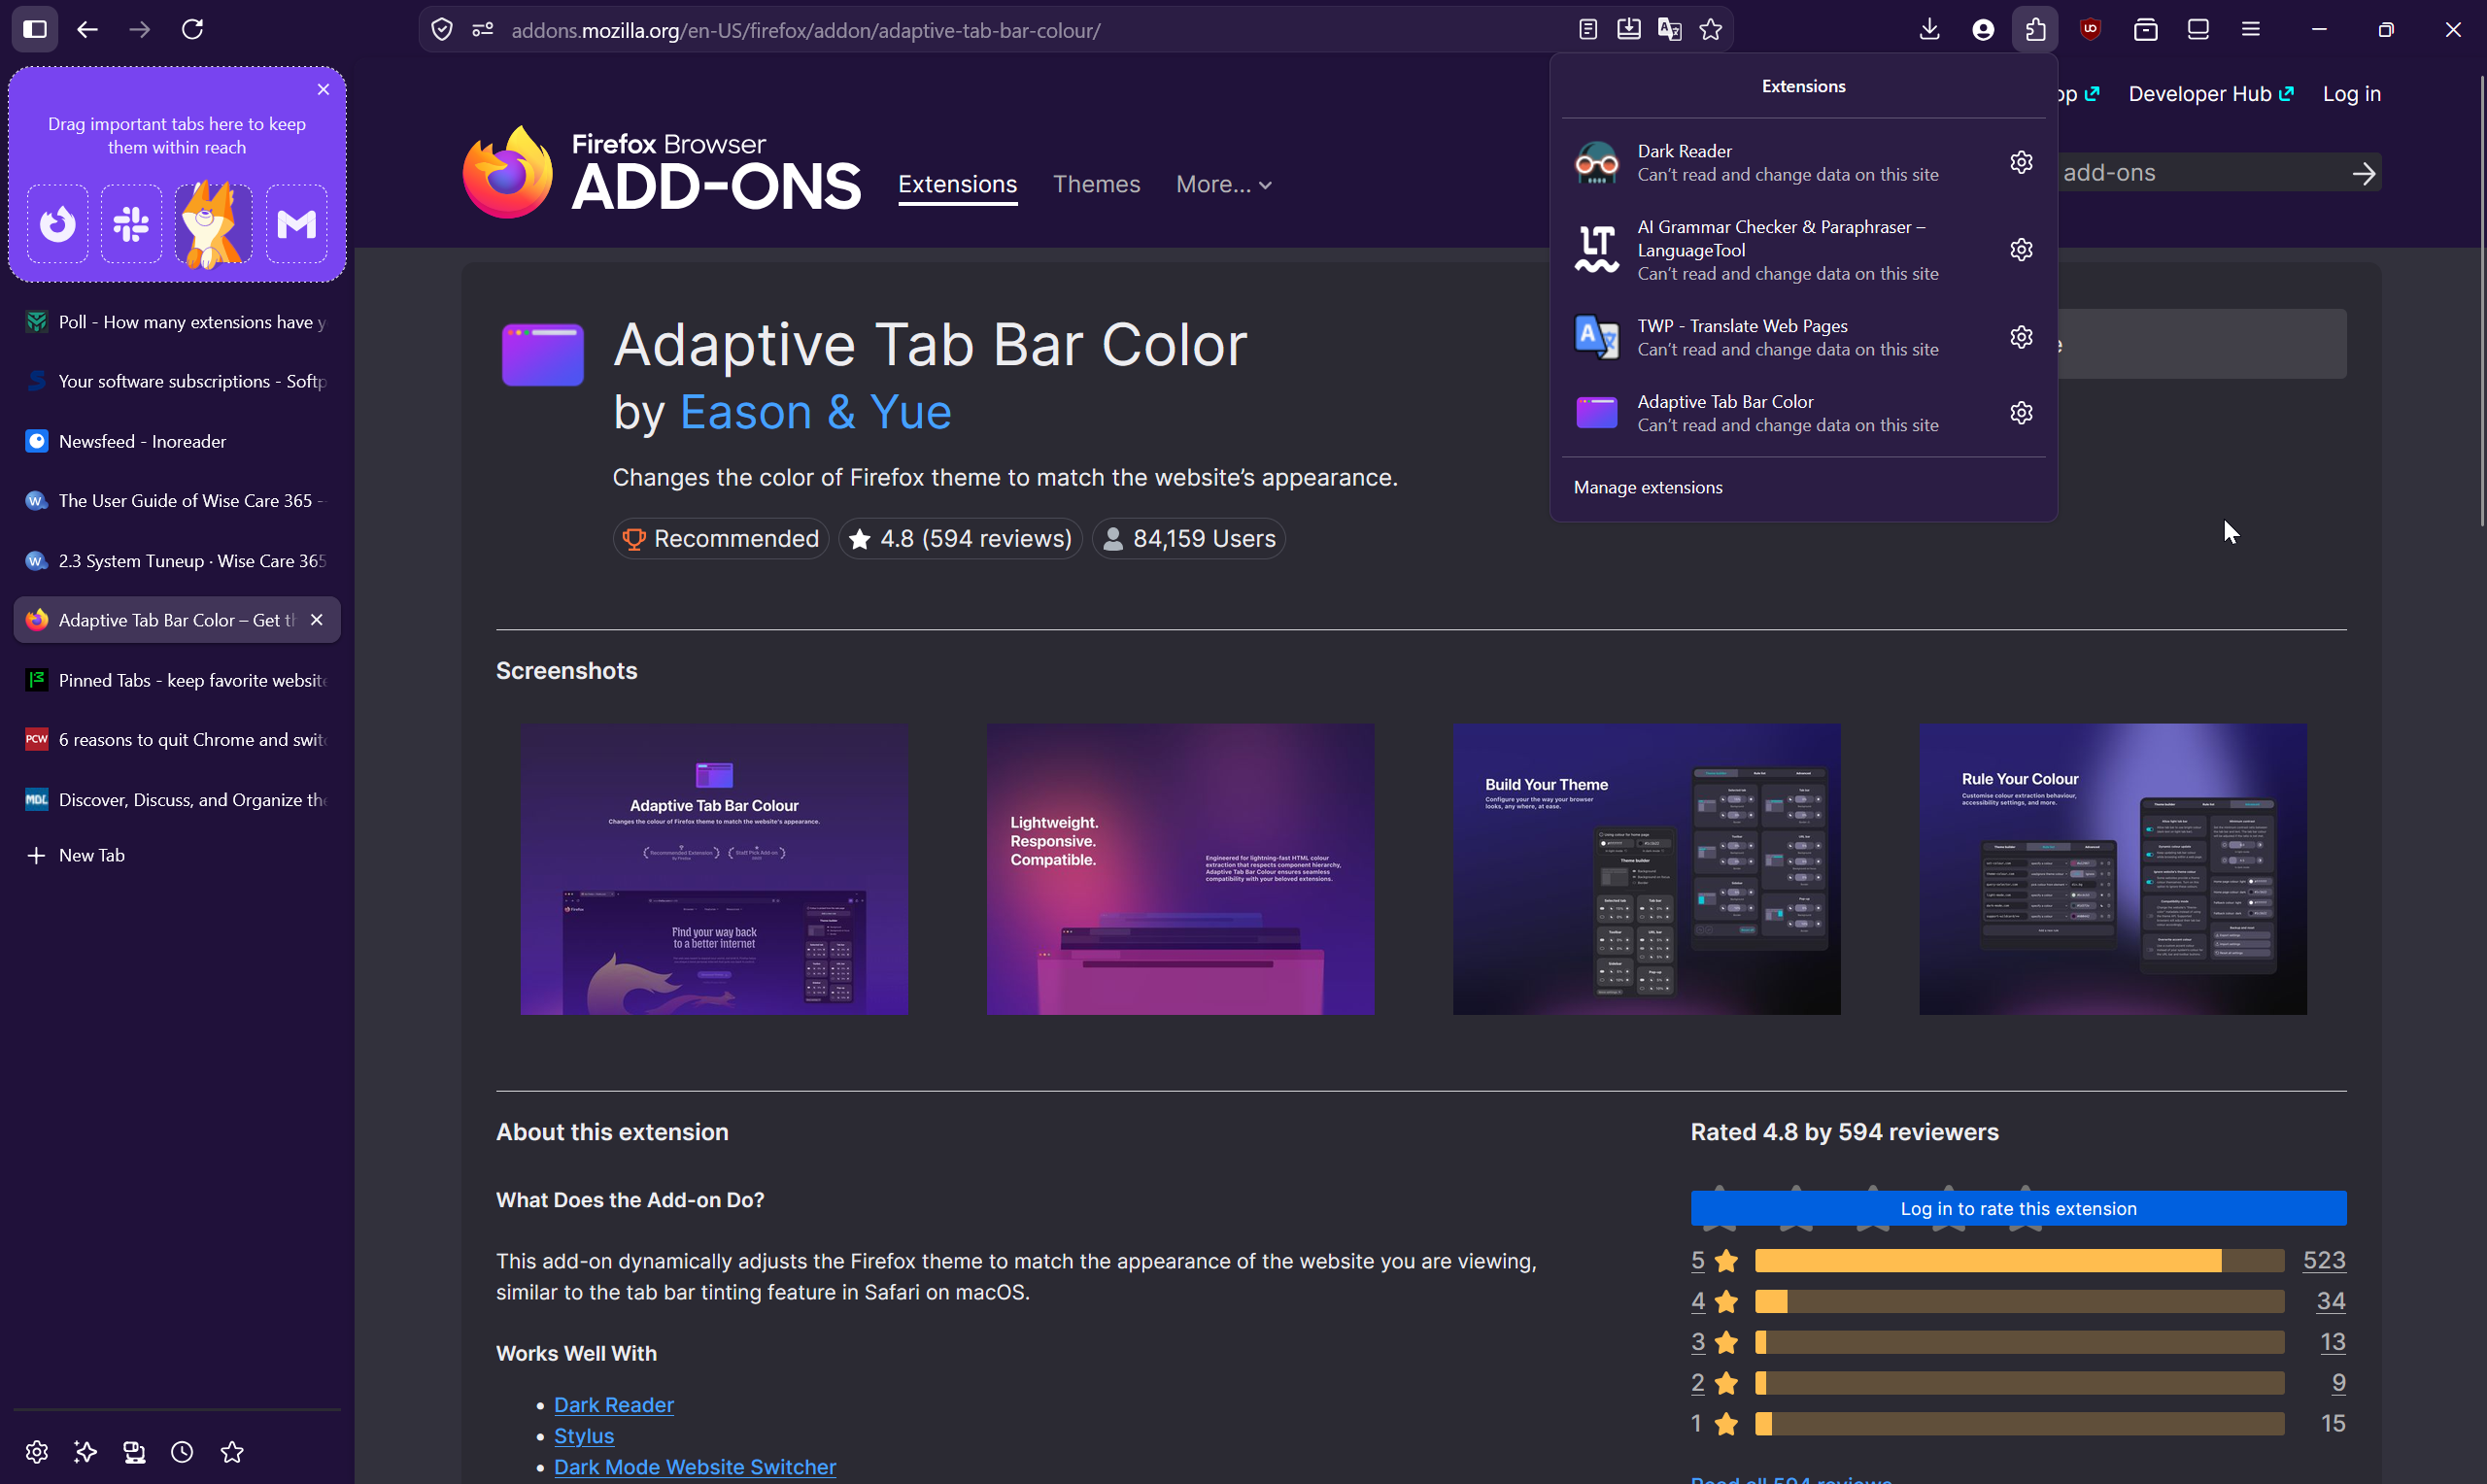Open the uBlock Origin toolbar icon
The image size is (2487, 1484).
tap(2090, 30)
